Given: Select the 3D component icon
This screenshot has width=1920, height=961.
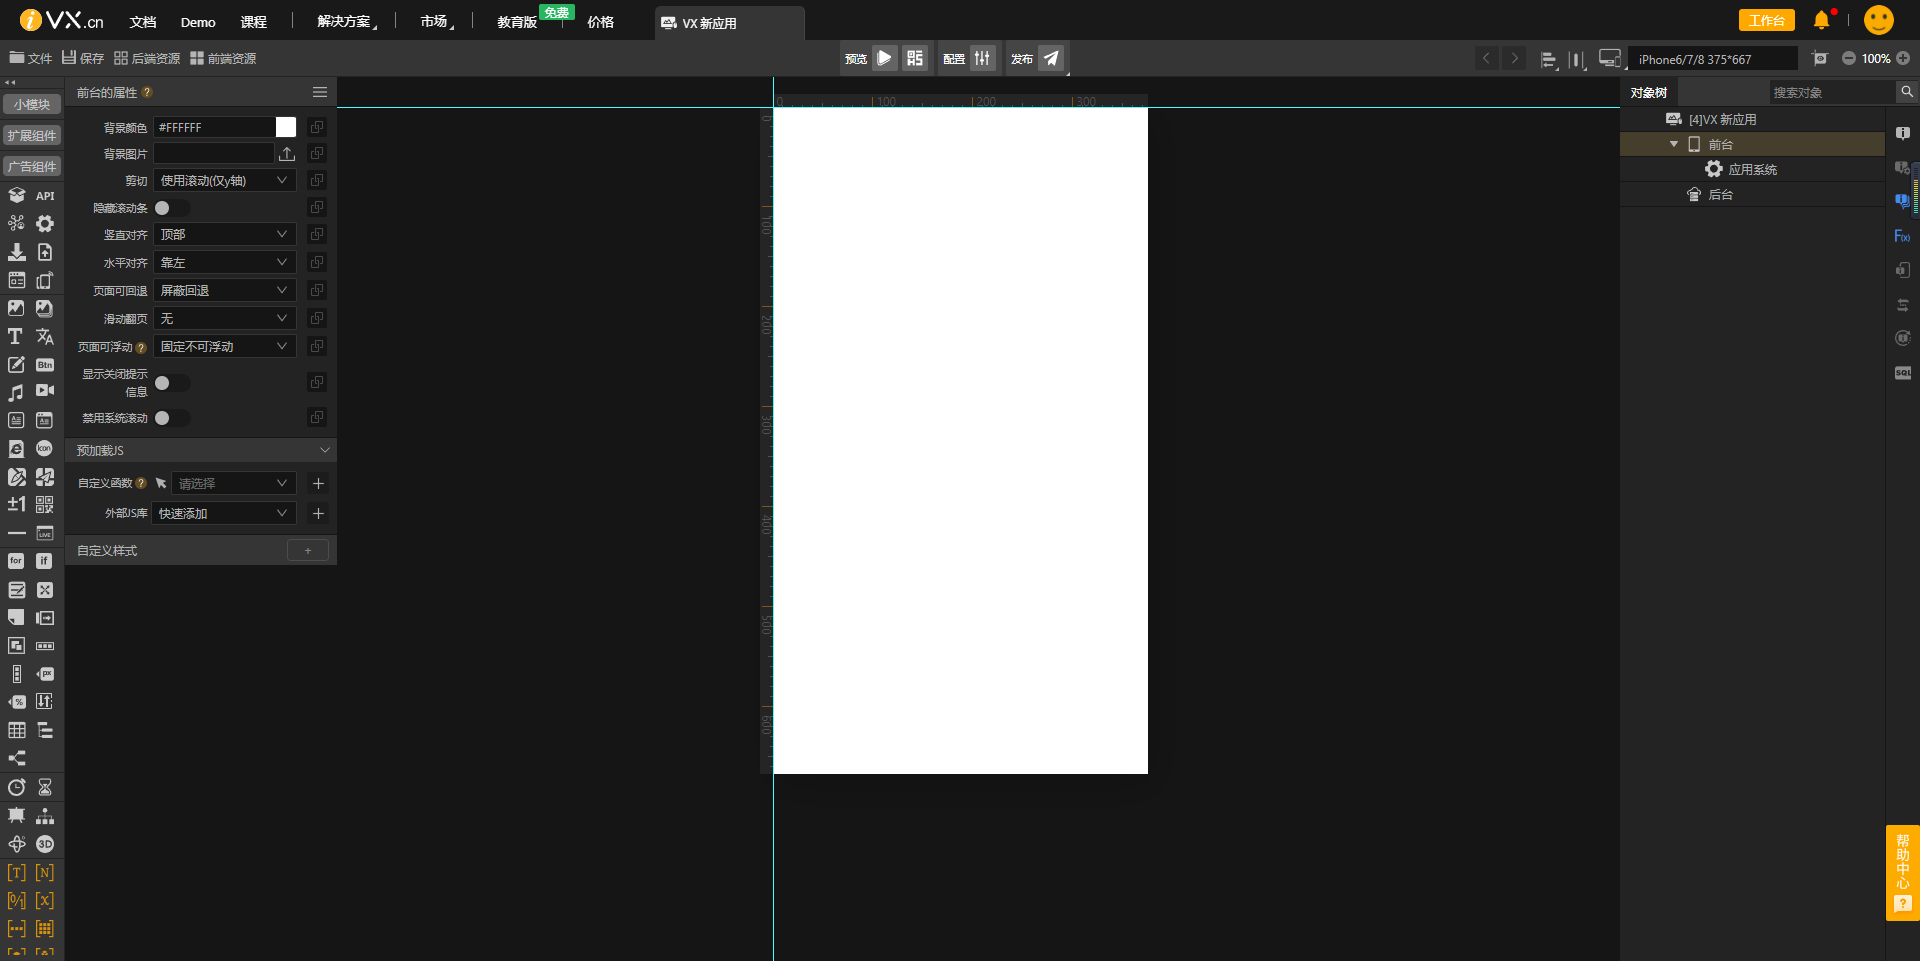Looking at the screenshot, I should point(45,844).
